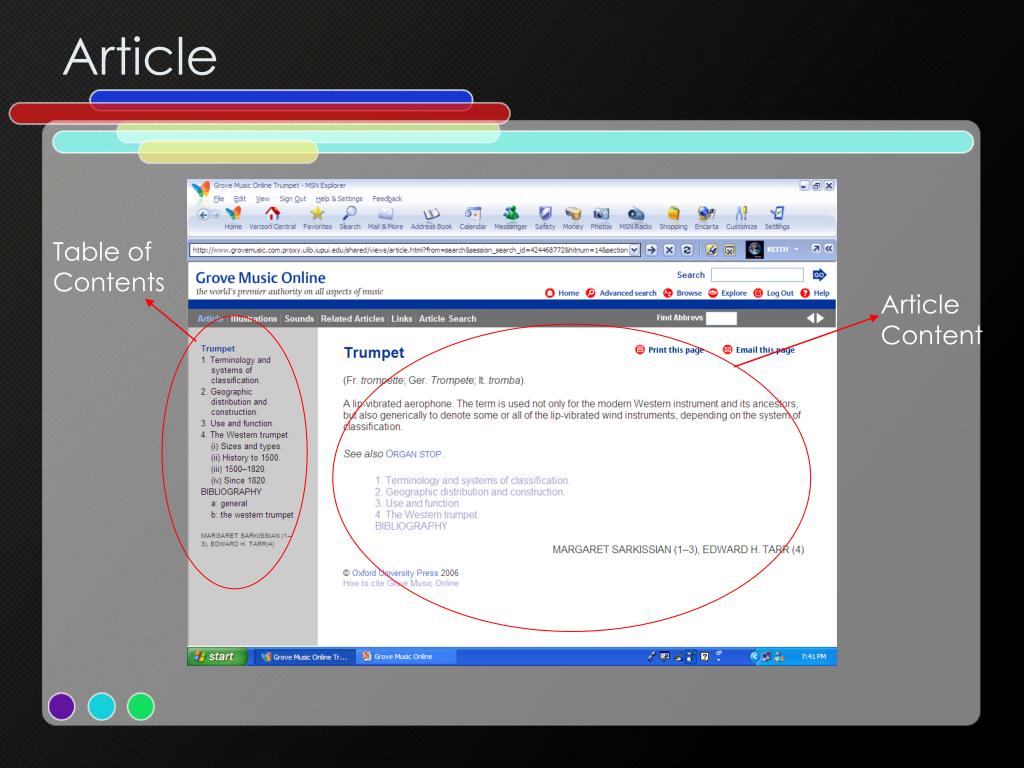The height and width of the screenshot is (768, 1024).
Task: Follow the ORGAN STOP cross-reference link
Action: click(x=413, y=454)
